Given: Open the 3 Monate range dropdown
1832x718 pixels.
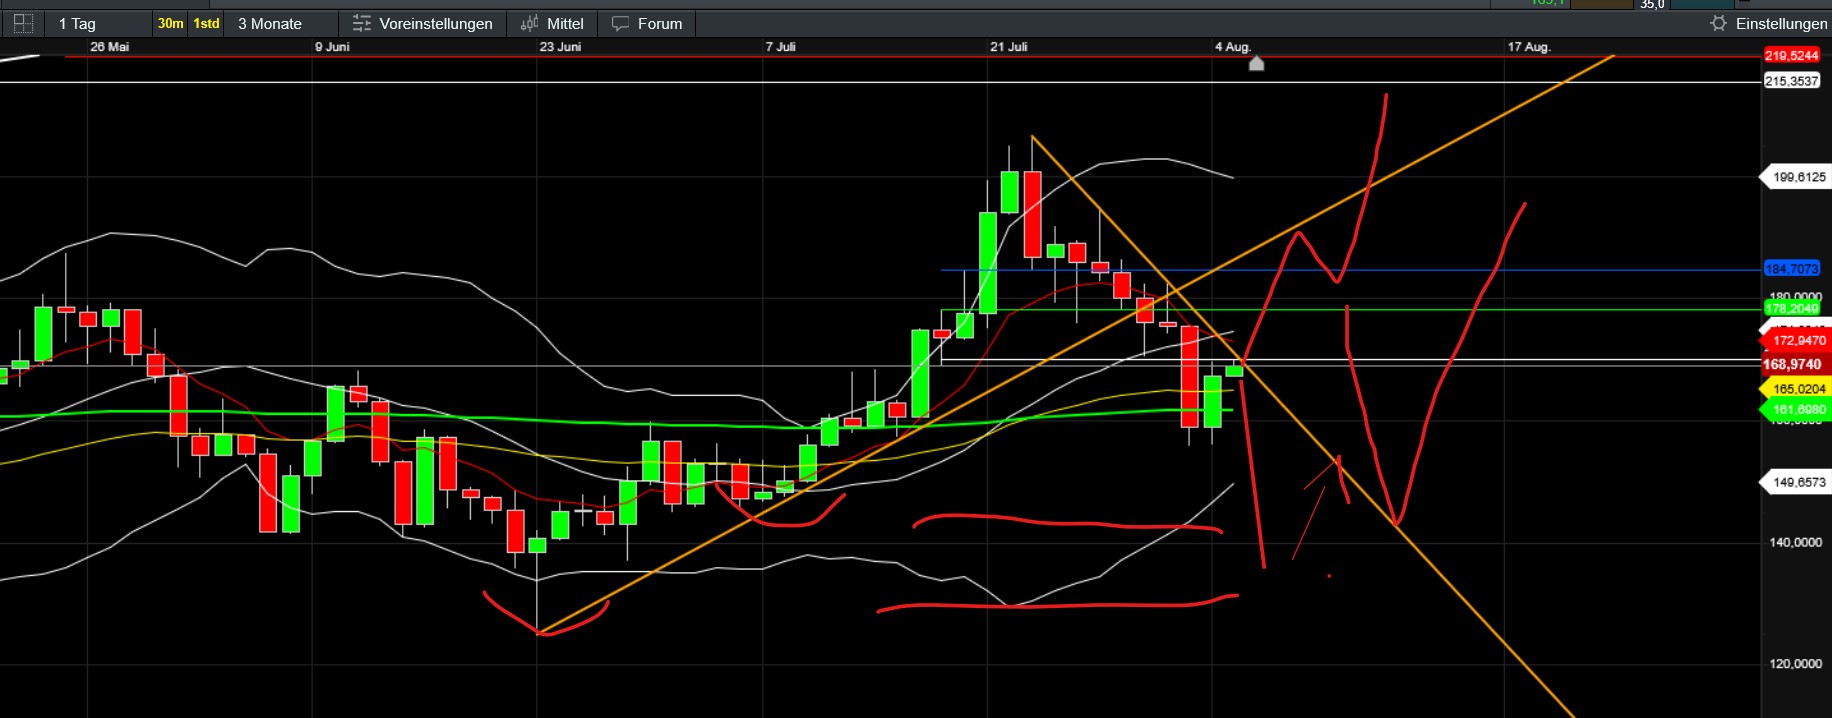Looking at the screenshot, I should (x=282, y=23).
